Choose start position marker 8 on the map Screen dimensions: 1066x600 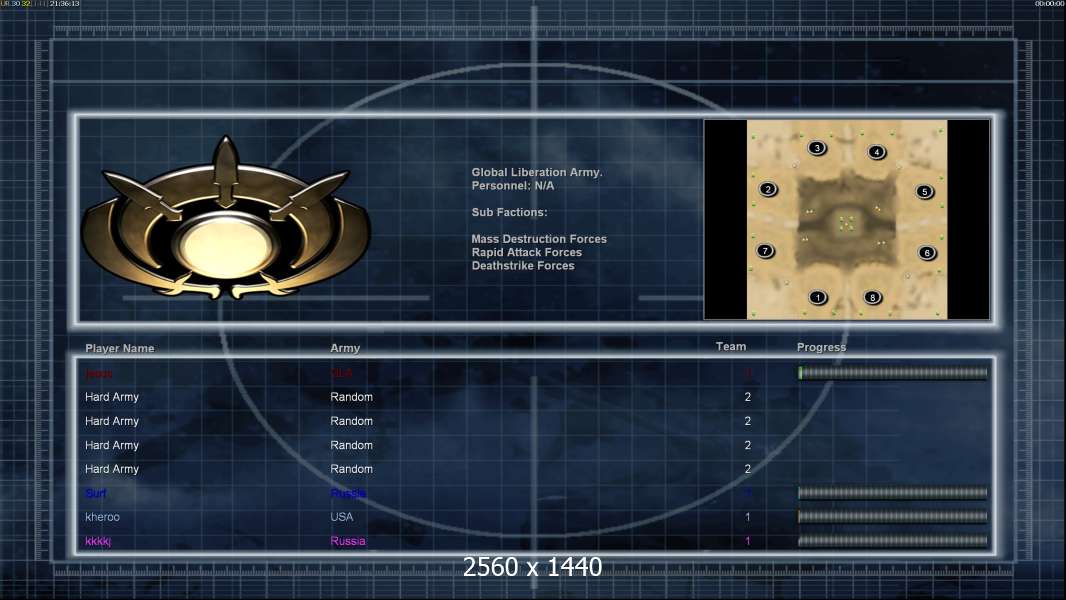872,297
